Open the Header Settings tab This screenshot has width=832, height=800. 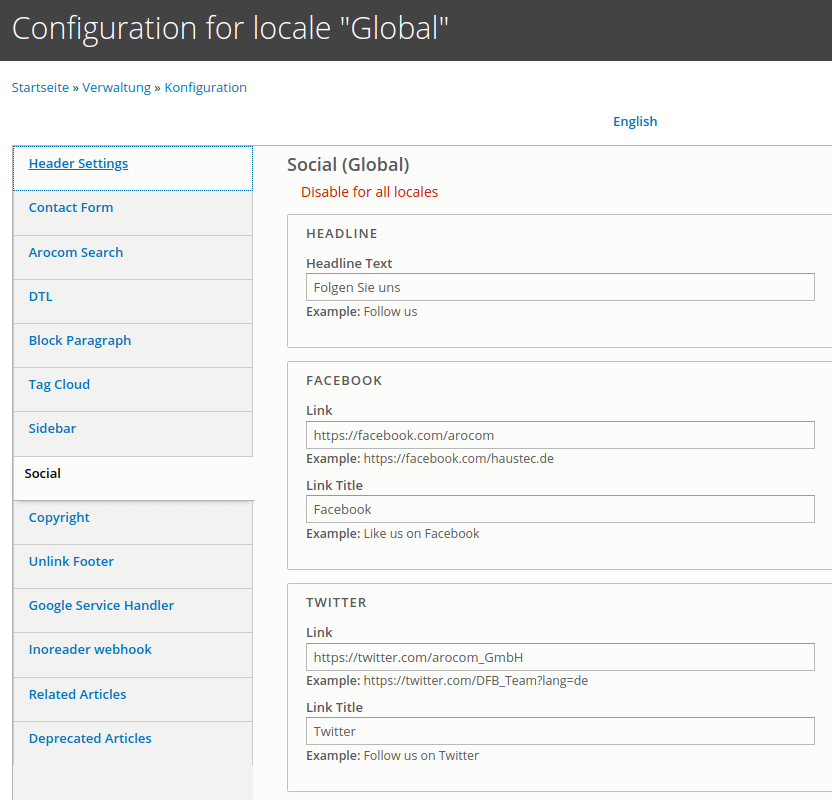[78, 164]
